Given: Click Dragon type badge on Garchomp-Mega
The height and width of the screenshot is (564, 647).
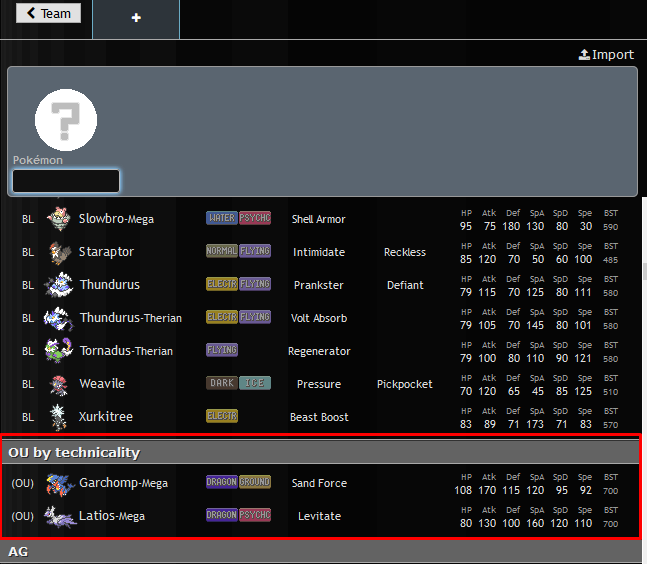Looking at the screenshot, I should (x=222, y=482).
